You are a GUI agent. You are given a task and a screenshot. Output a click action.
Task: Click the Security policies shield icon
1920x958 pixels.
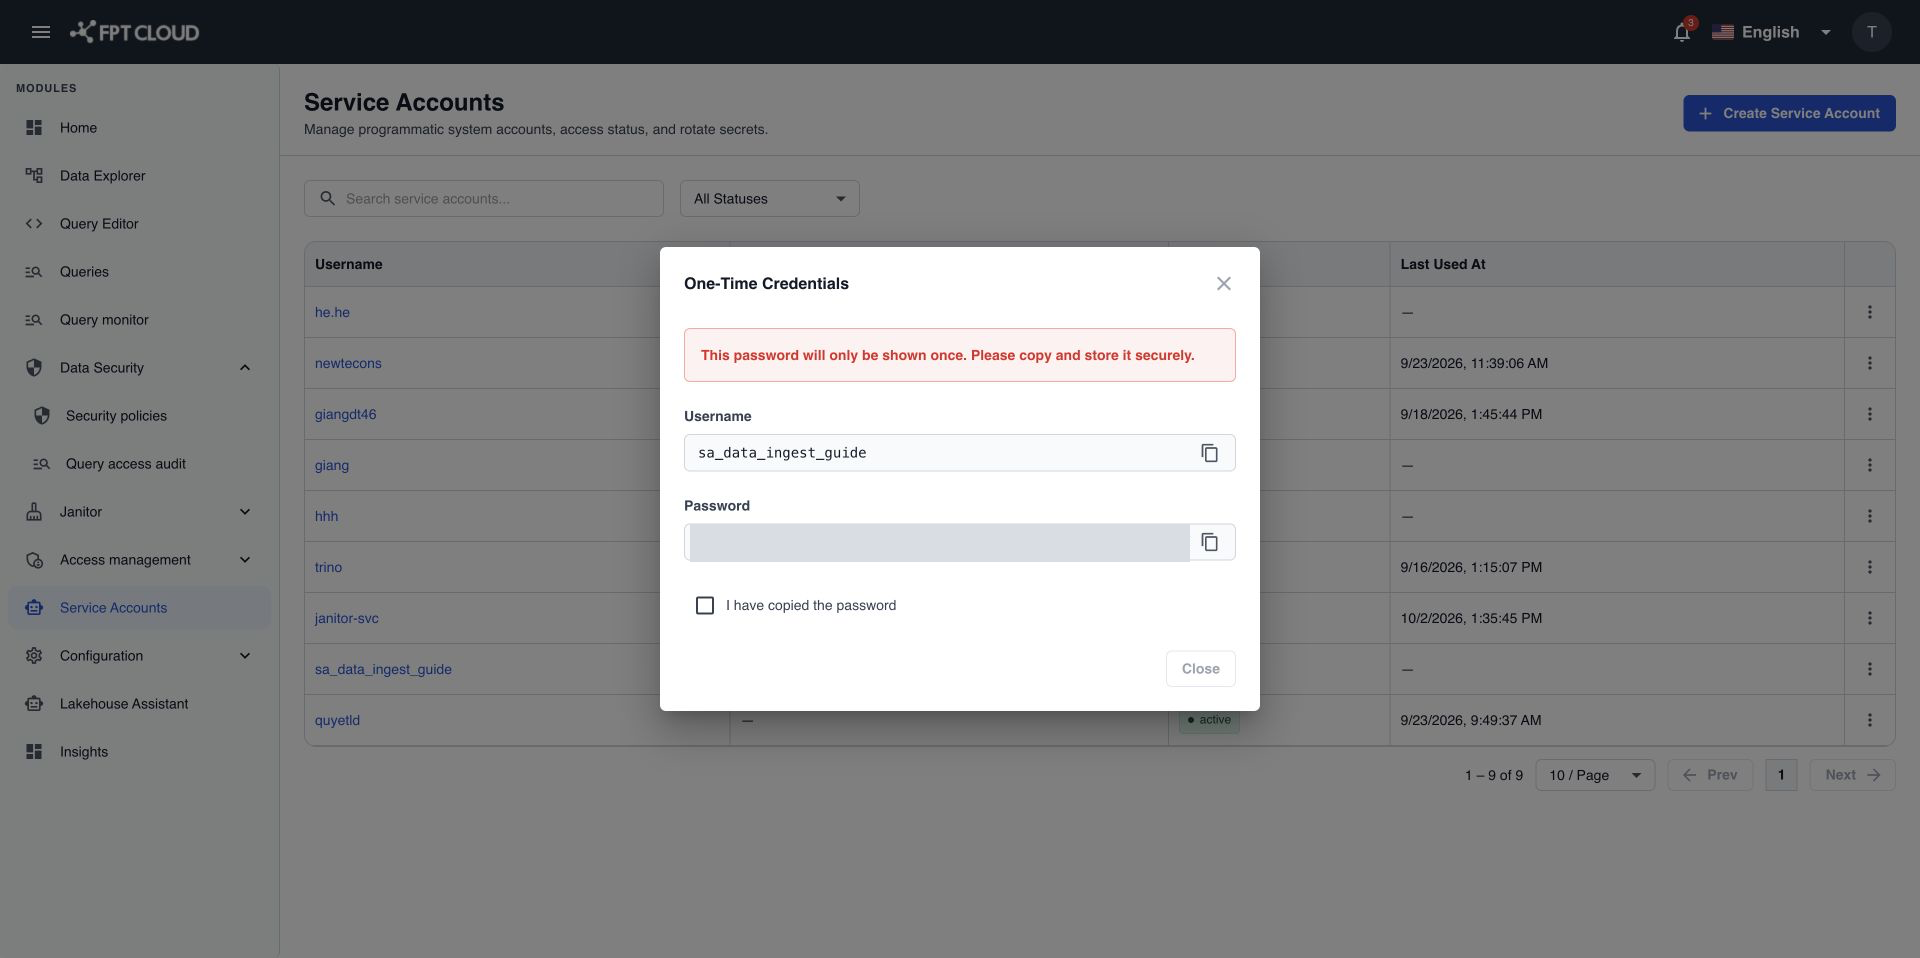pyautogui.click(x=42, y=416)
